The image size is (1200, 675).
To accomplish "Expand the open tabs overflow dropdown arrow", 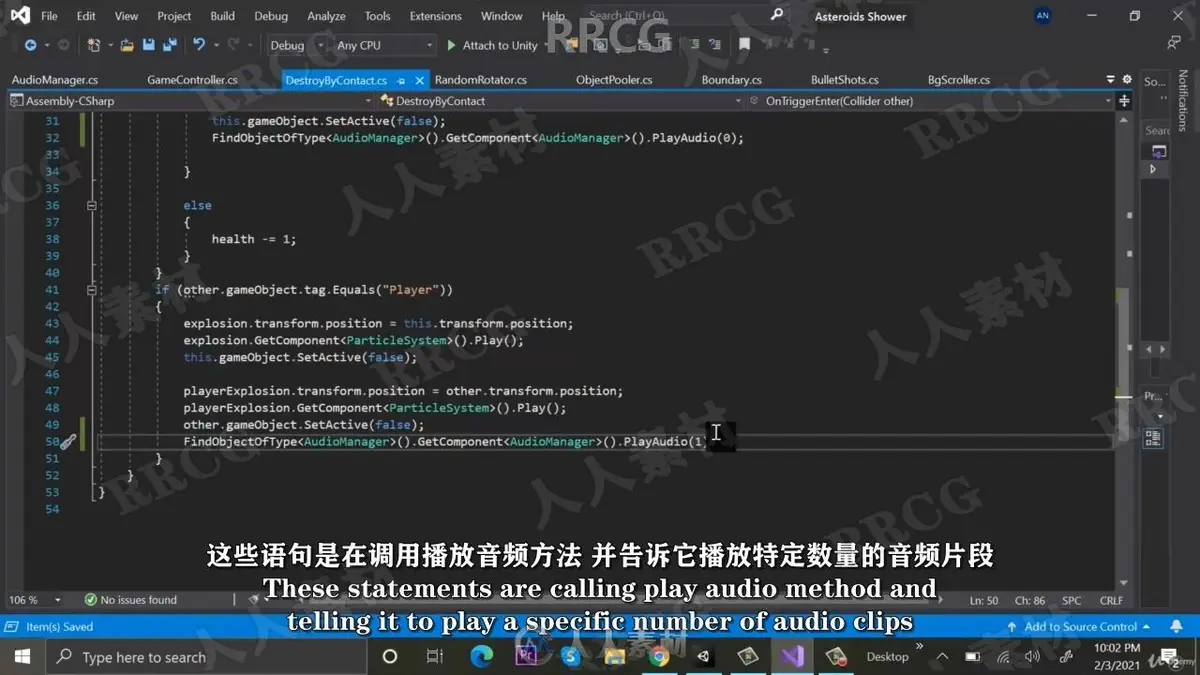I will click(1110, 80).
